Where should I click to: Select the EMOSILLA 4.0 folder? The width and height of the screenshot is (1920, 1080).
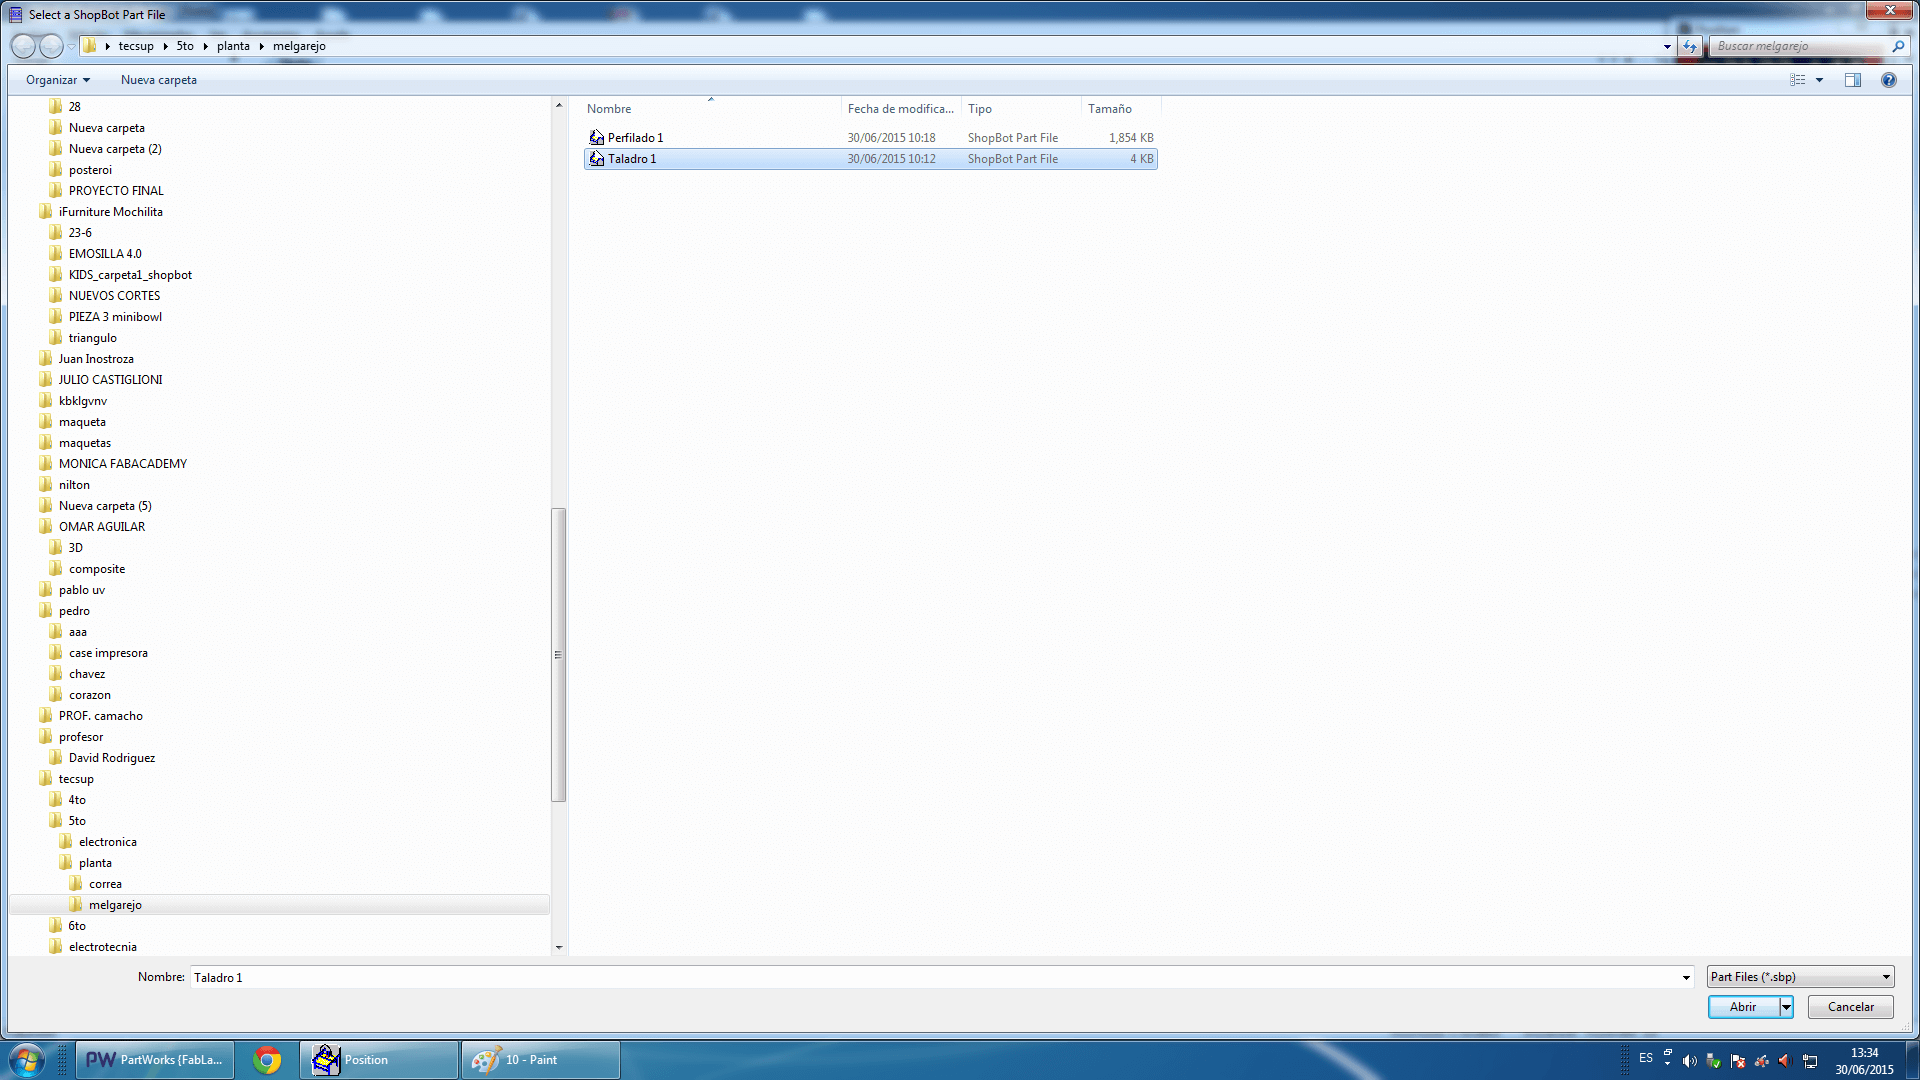(105, 254)
